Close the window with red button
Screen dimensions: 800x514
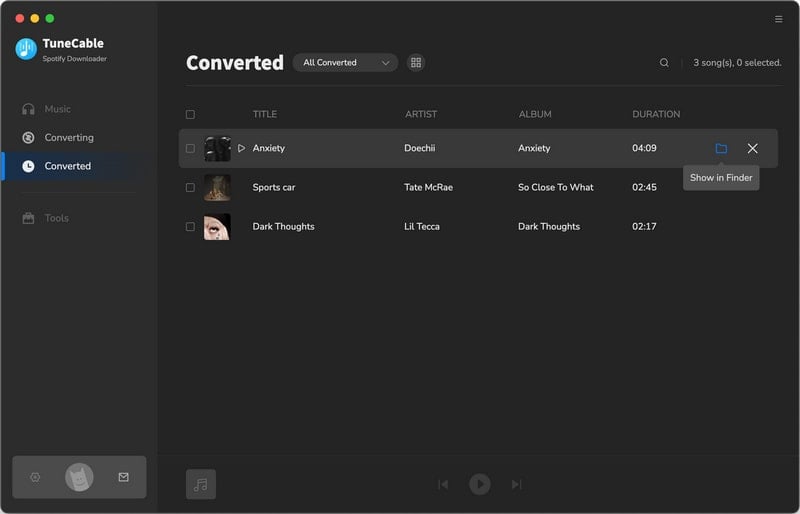click(20, 18)
